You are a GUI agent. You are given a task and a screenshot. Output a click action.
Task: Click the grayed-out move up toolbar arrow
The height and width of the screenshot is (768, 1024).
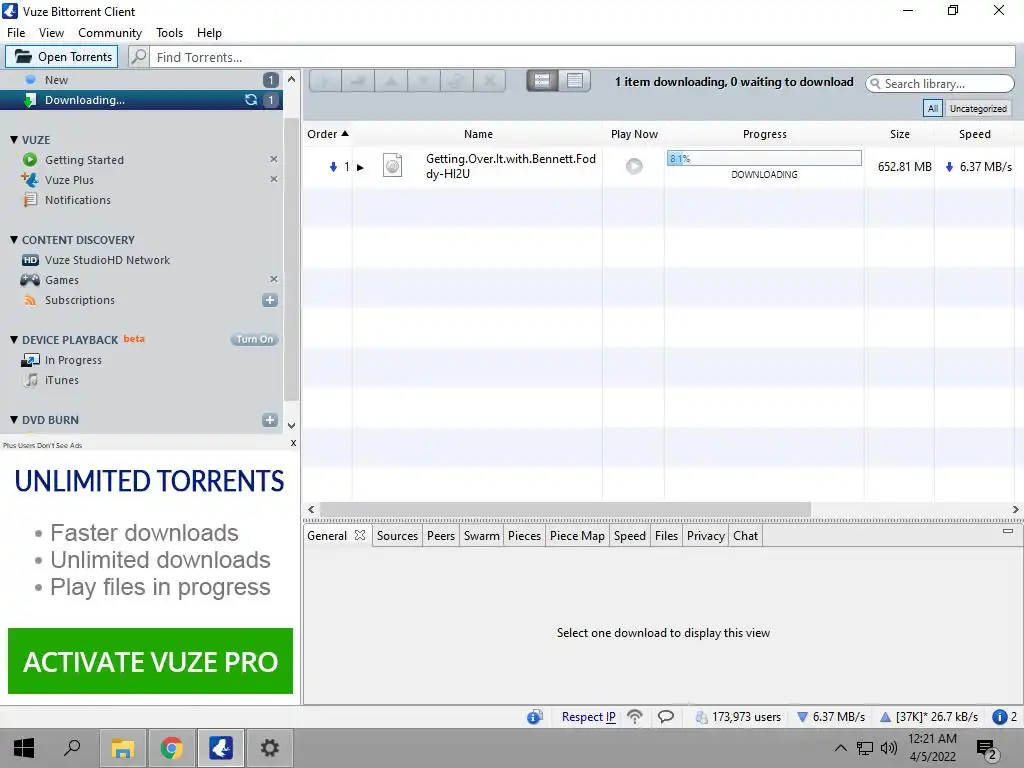(391, 81)
